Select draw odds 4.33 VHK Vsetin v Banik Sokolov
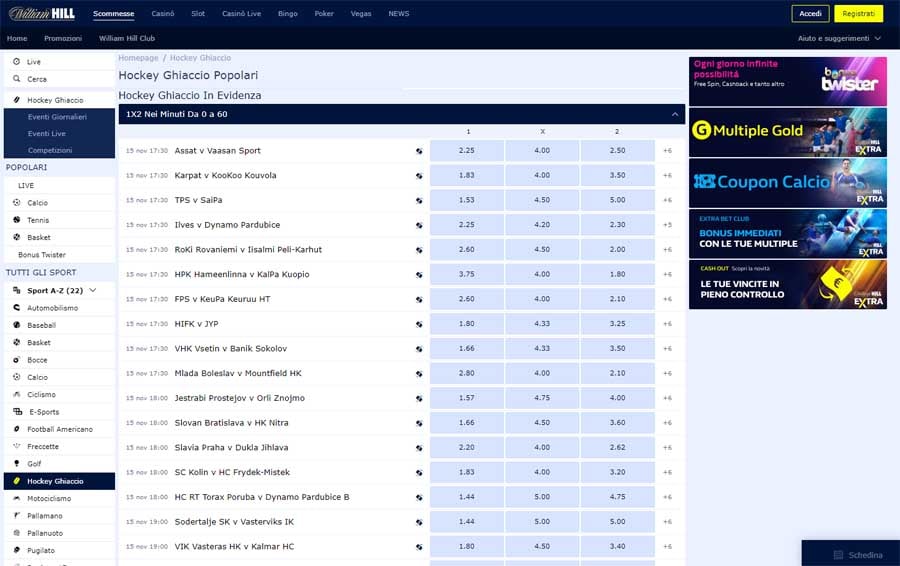Screen dimensions: 900x566 click(542, 348)
